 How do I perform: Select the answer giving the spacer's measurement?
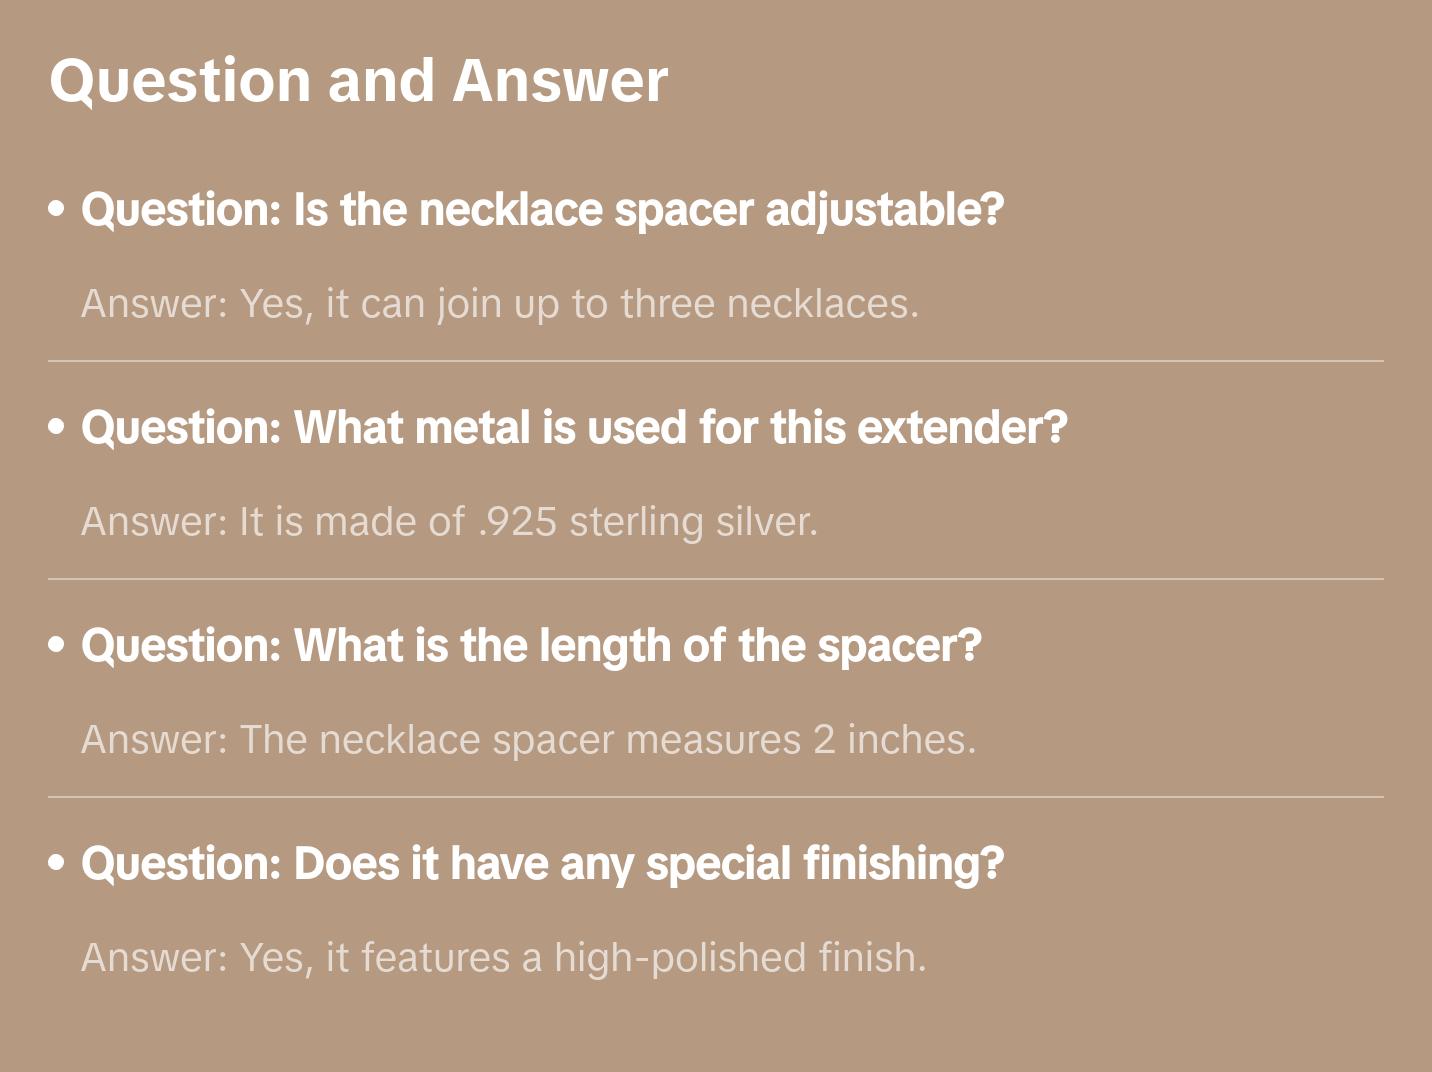tap(528, 740)
